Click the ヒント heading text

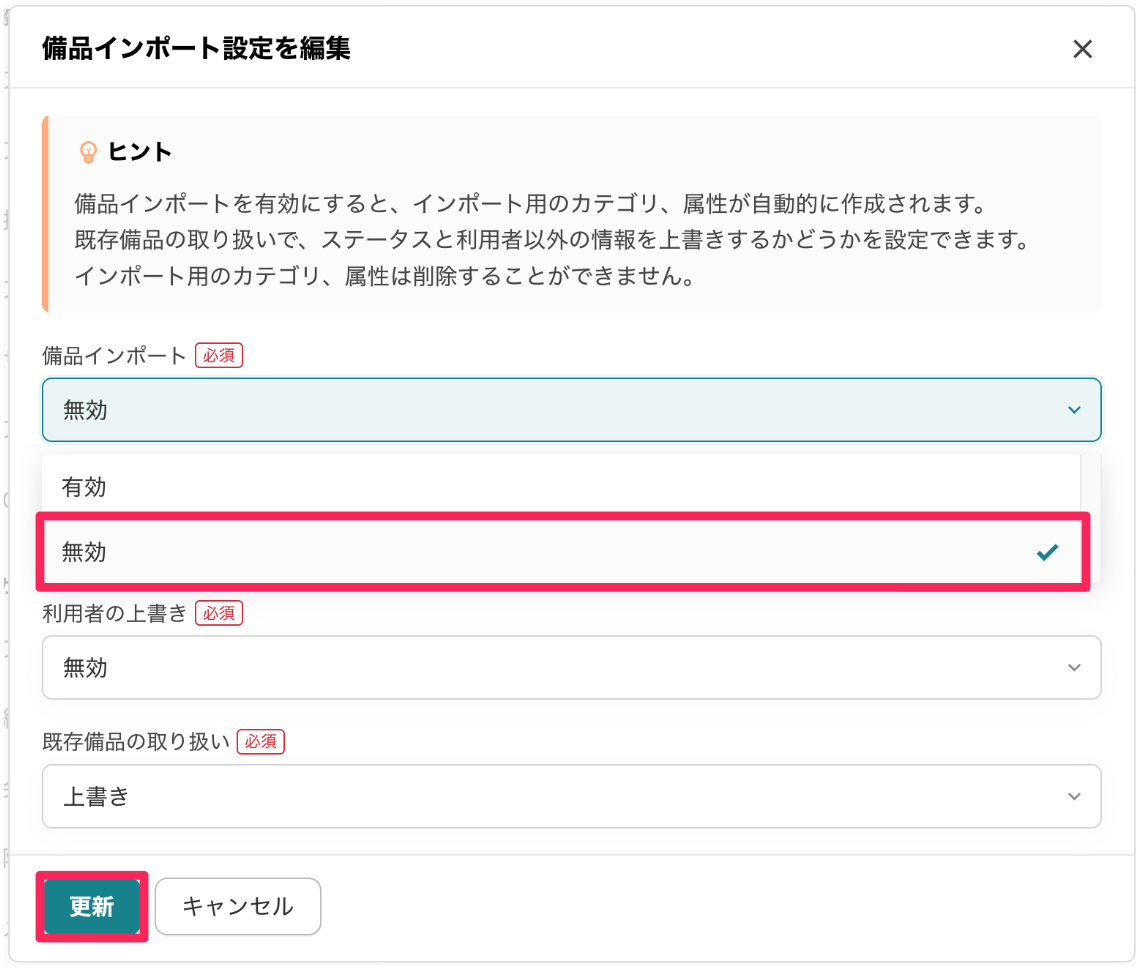[140, 152]
